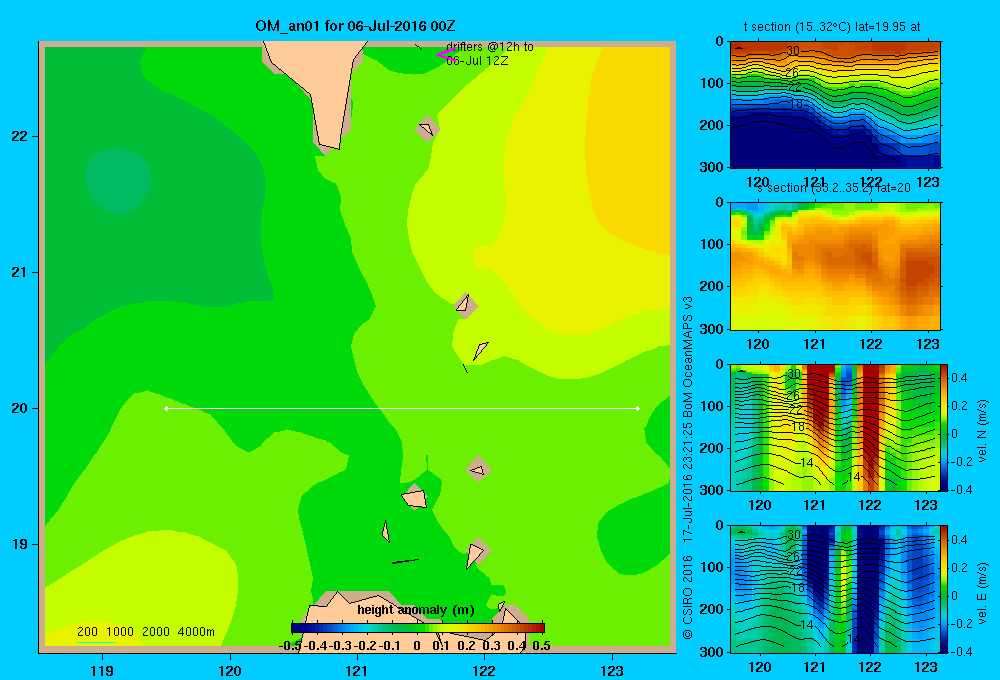This screenshot has height=680, width=1000.
Task: Click depth label 300 on the salinity section axis
Action: tap(712, 329)
